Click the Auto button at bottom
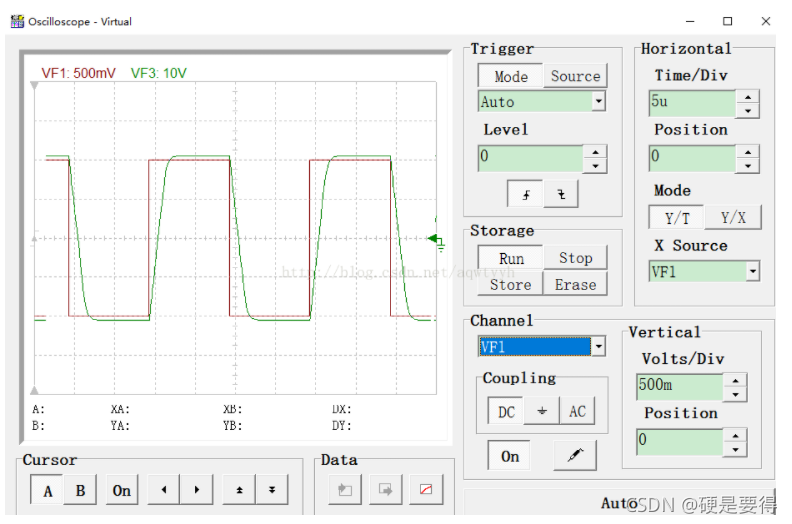Image resolution: width=792 pixels, height=524 pixels. [x=618, y=503]
